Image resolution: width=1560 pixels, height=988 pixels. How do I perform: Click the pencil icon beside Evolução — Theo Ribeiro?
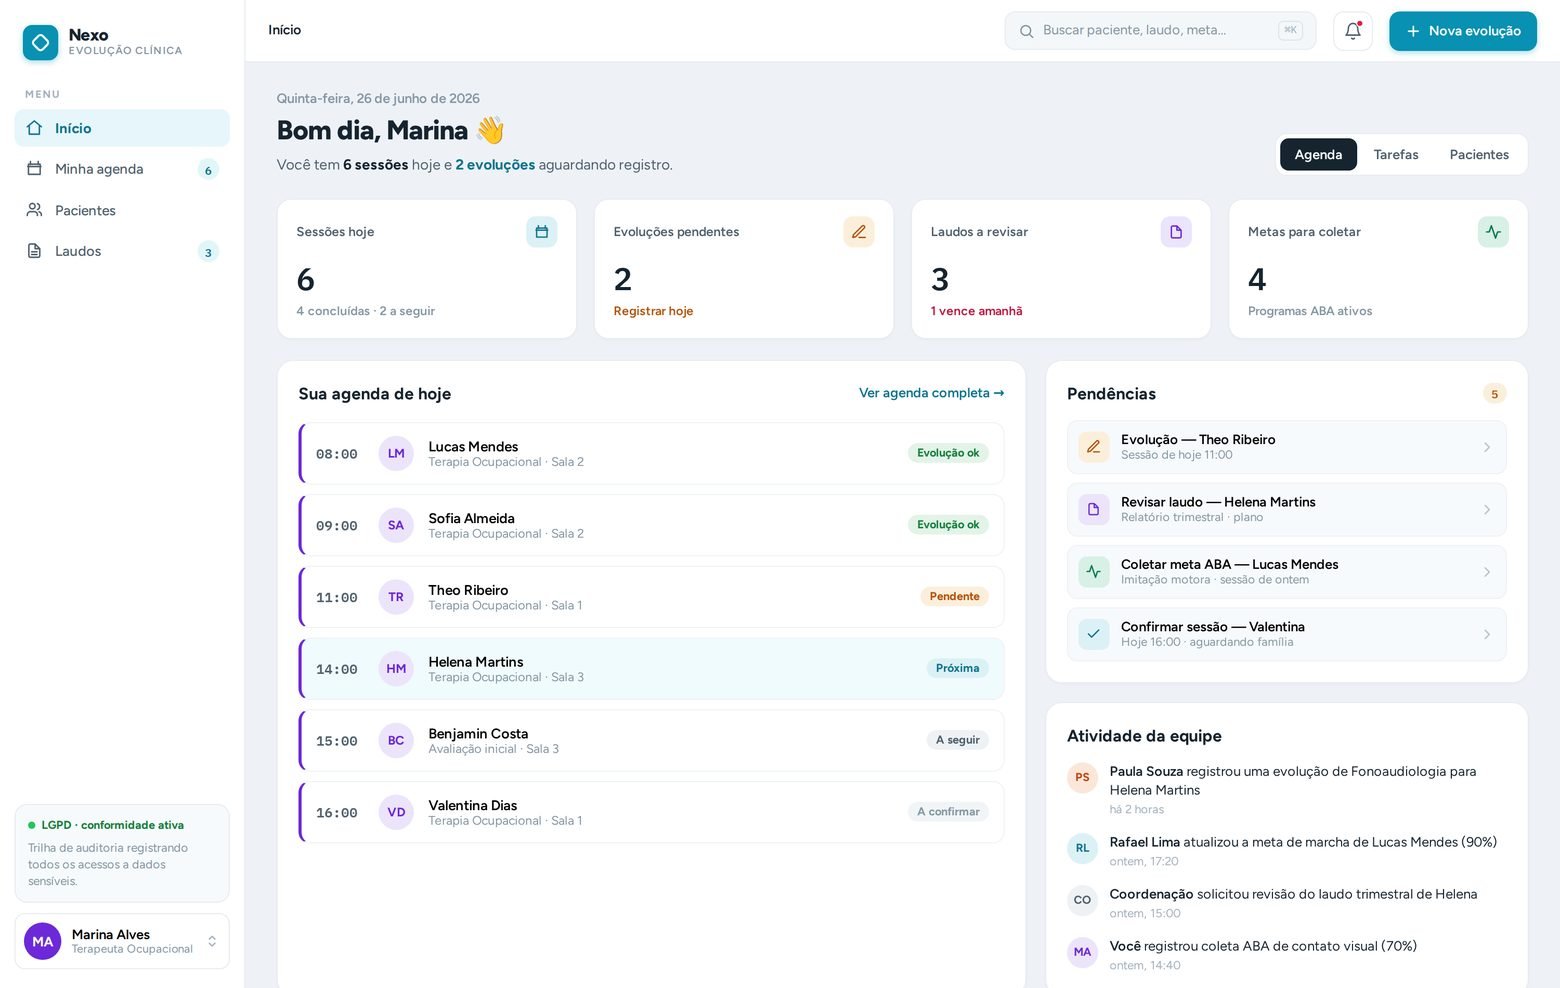click(1093, 447)
